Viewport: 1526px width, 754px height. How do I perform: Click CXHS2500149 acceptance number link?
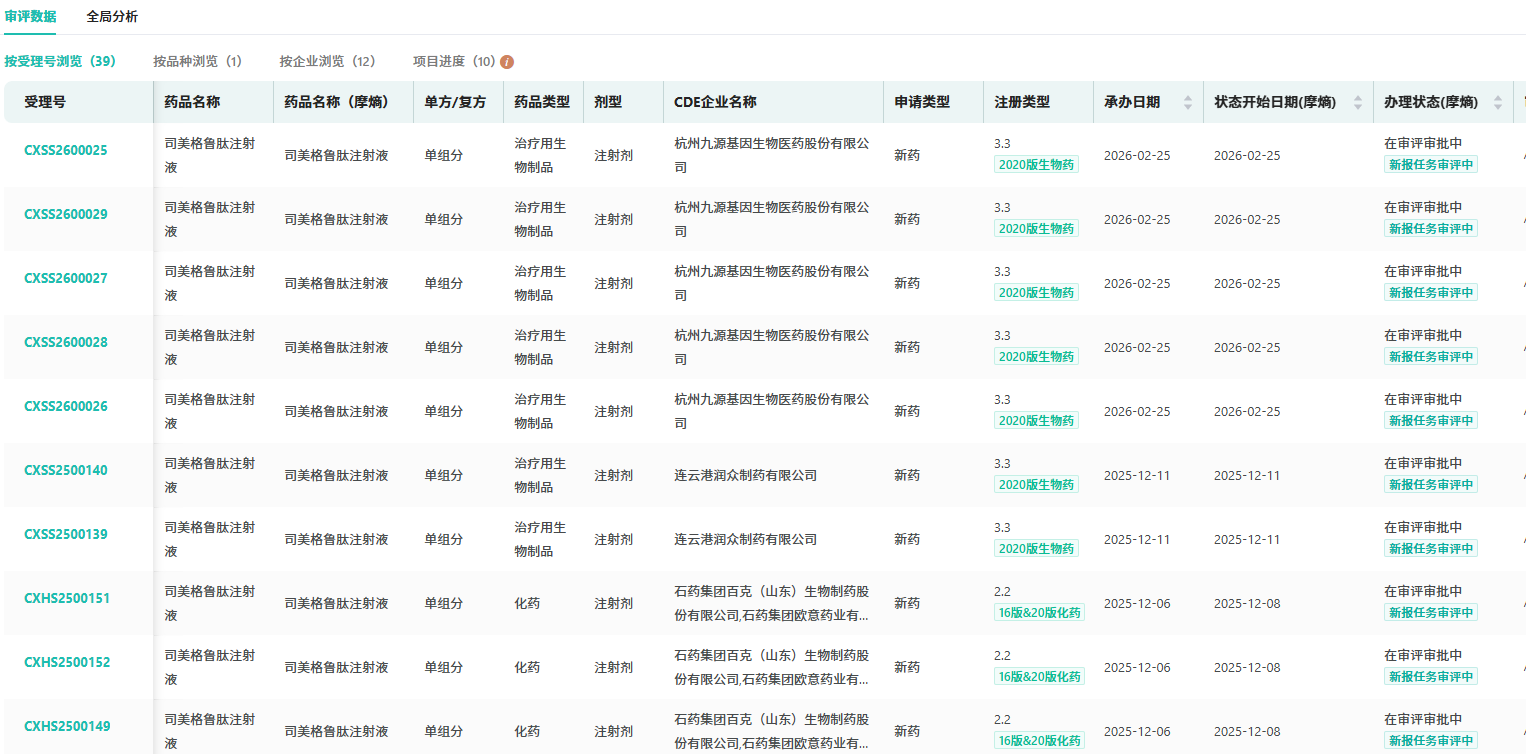[67, 727]
